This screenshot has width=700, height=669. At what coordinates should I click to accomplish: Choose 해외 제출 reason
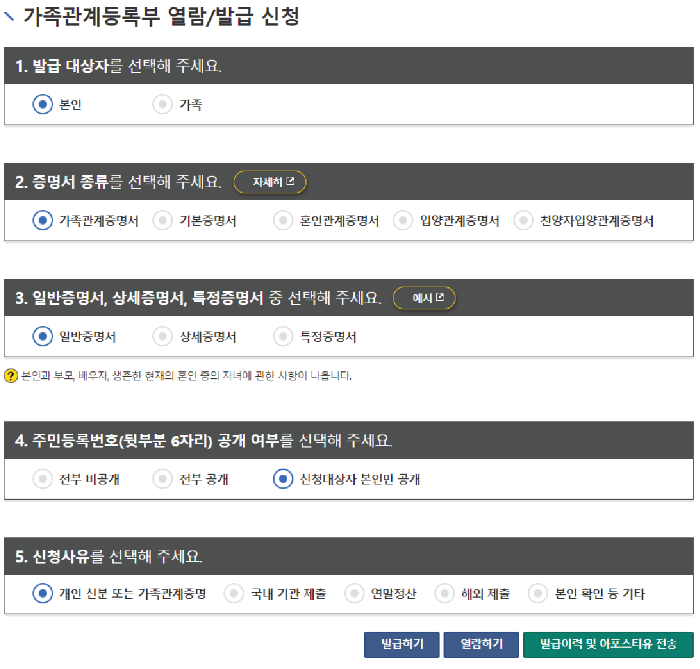[x=445, y=594]
